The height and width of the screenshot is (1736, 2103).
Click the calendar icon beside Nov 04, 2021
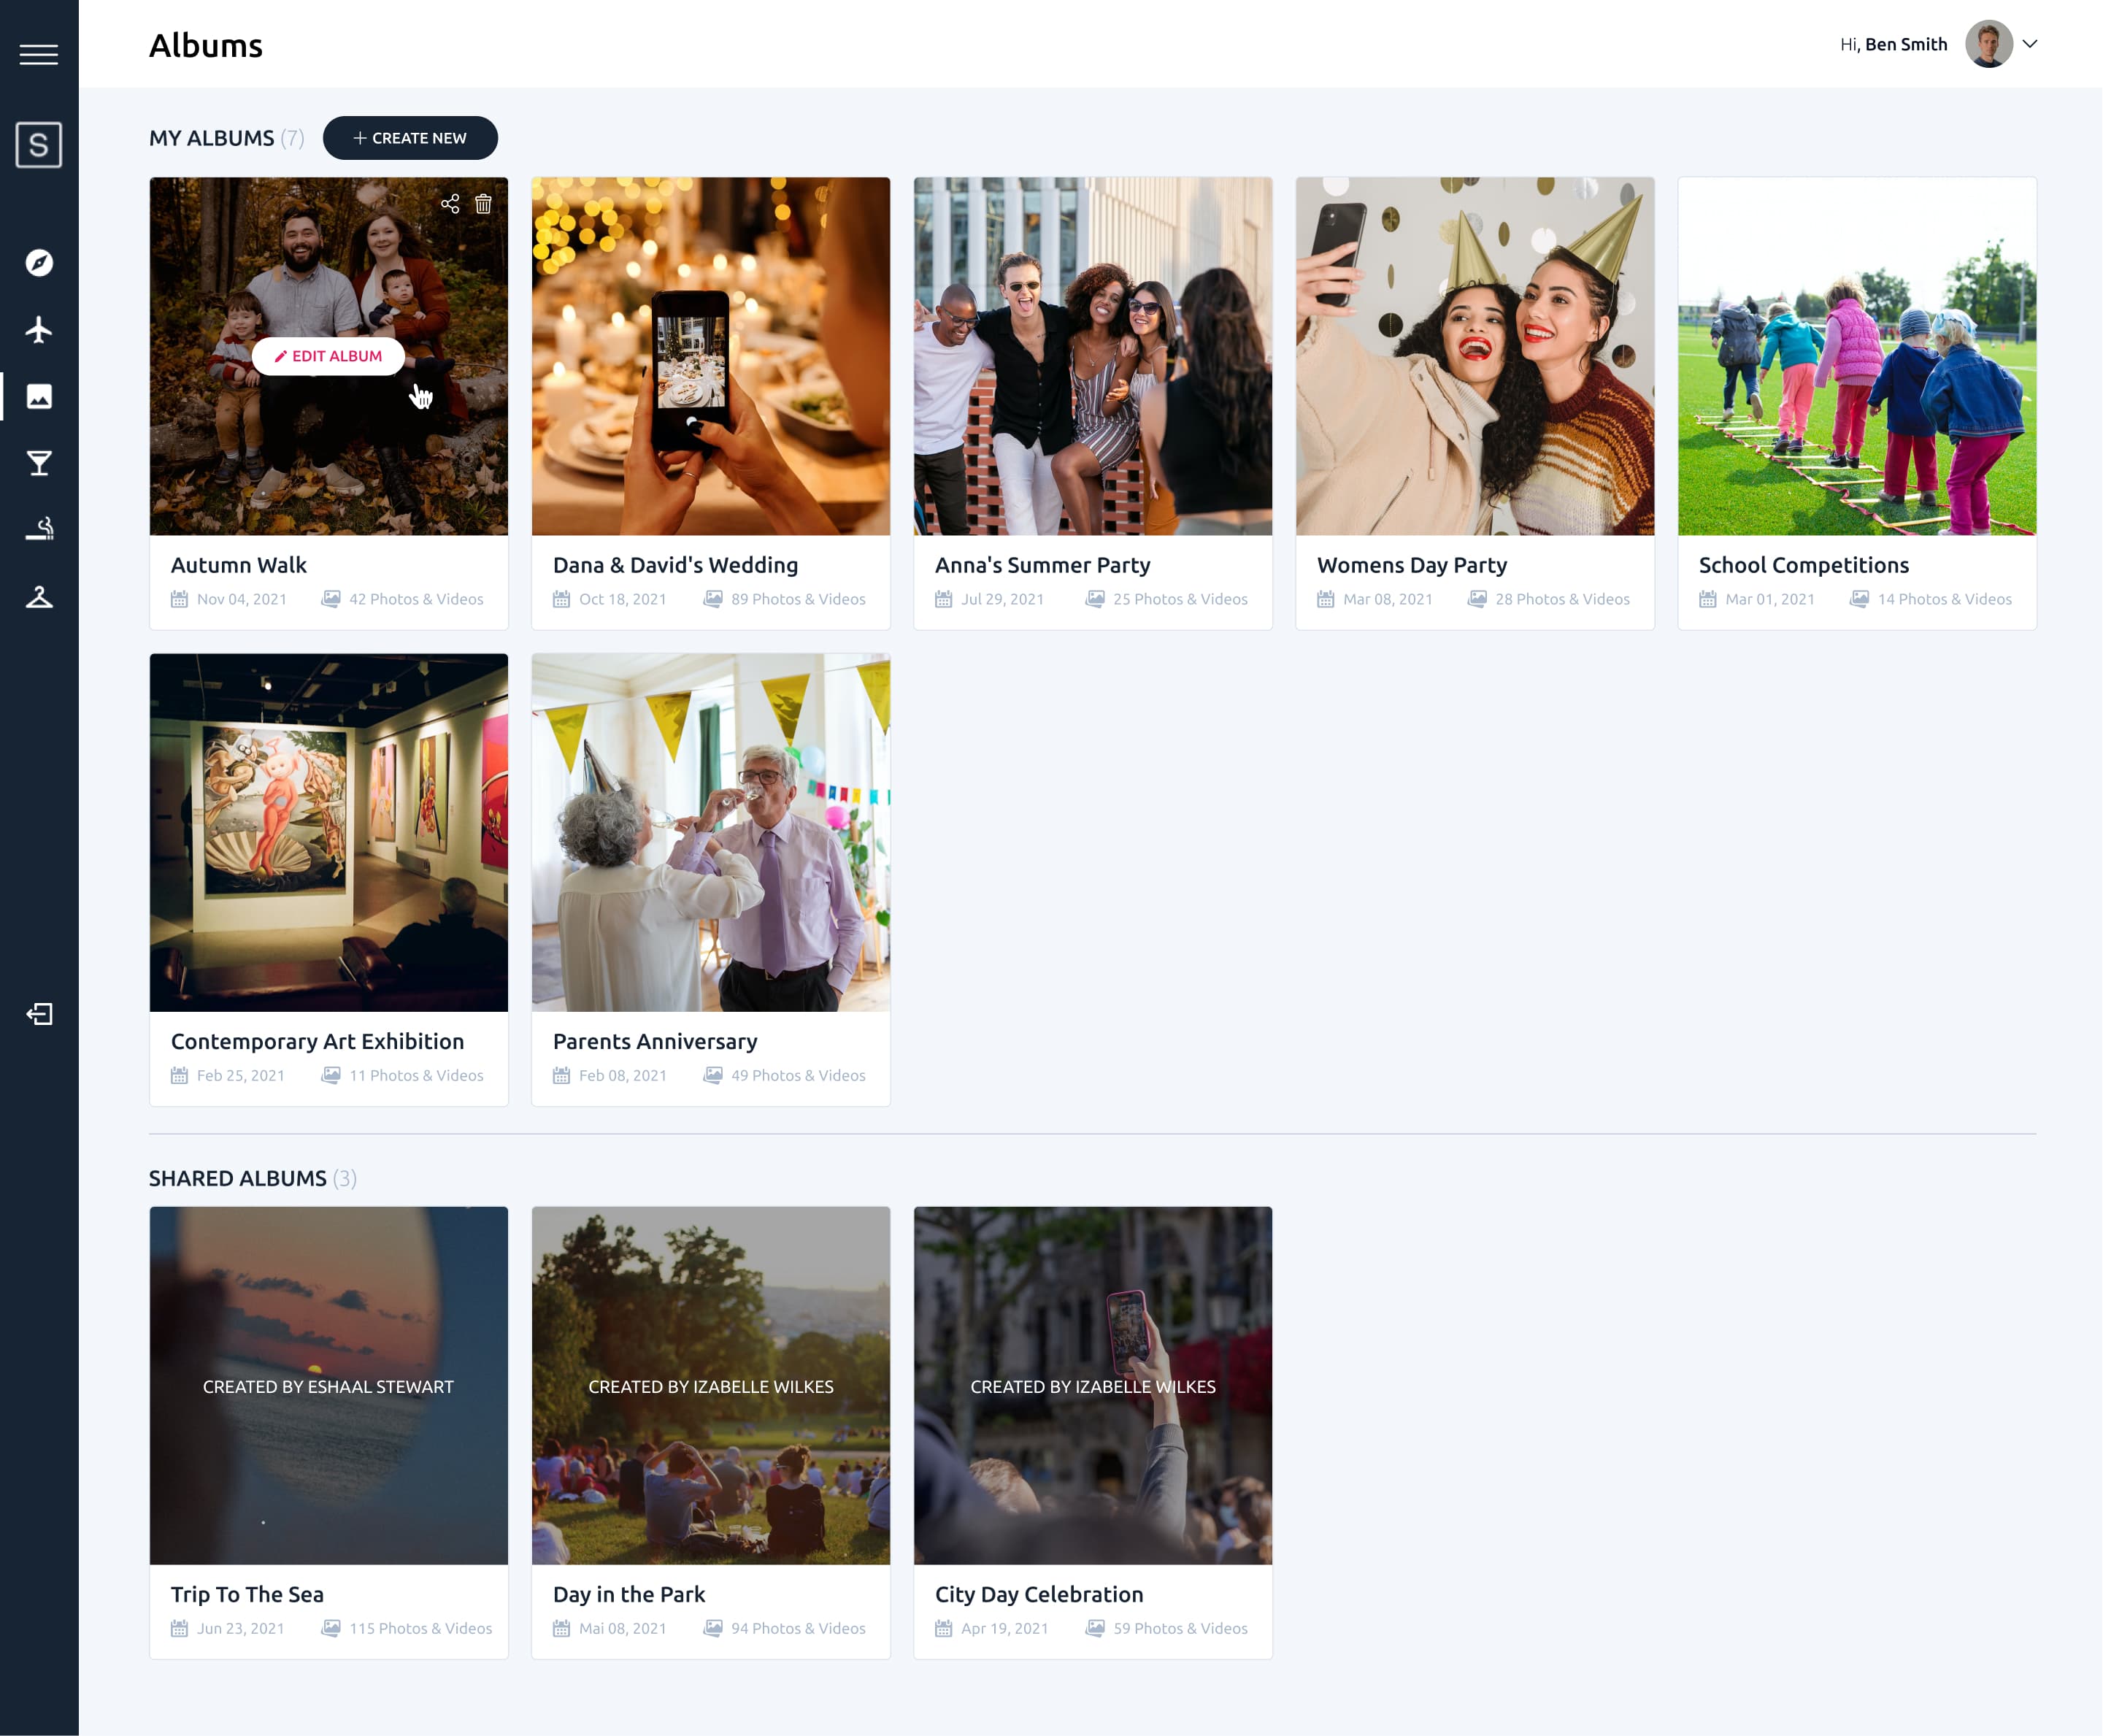coord(179,599)
